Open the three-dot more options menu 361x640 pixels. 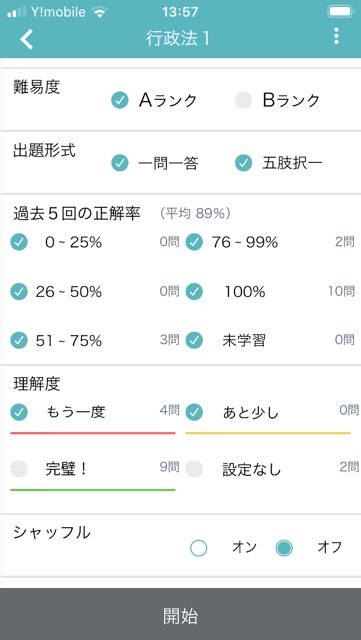(x=336, y=36)
